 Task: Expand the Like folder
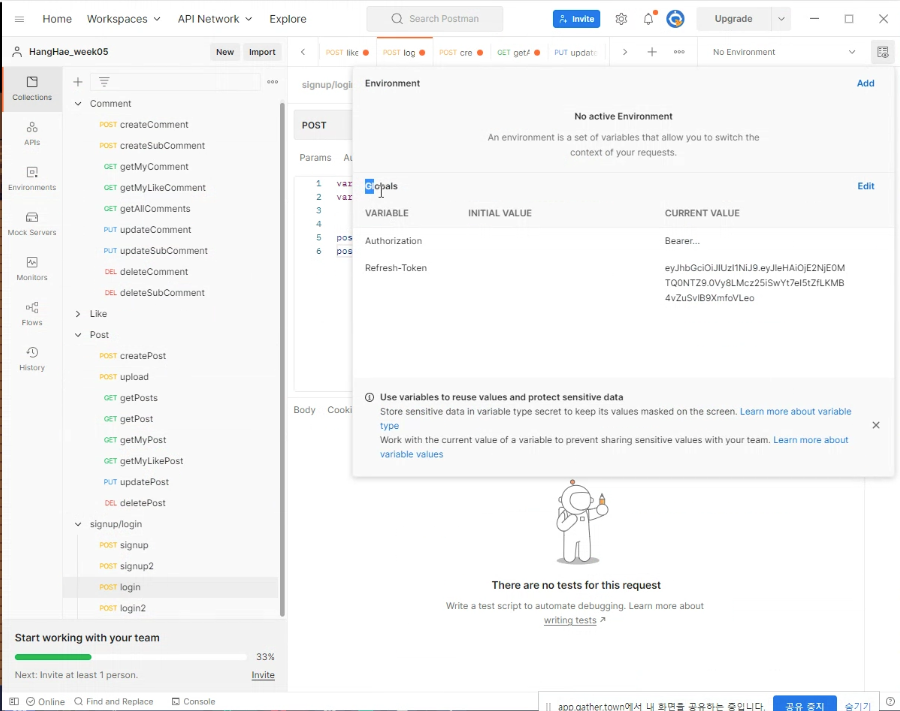(78, 314)
